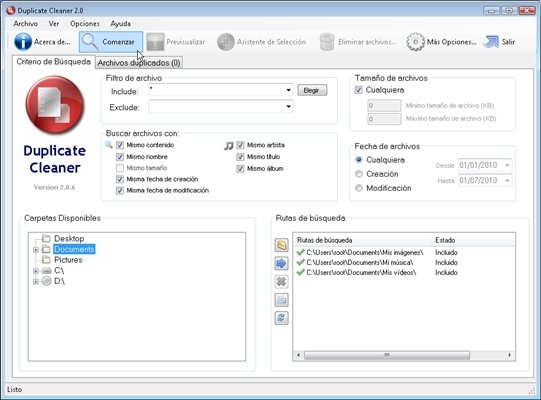Click the Duplicate Cleaner red logo
This screenshot has width=541, height=400.
click(x=55, y=105)
